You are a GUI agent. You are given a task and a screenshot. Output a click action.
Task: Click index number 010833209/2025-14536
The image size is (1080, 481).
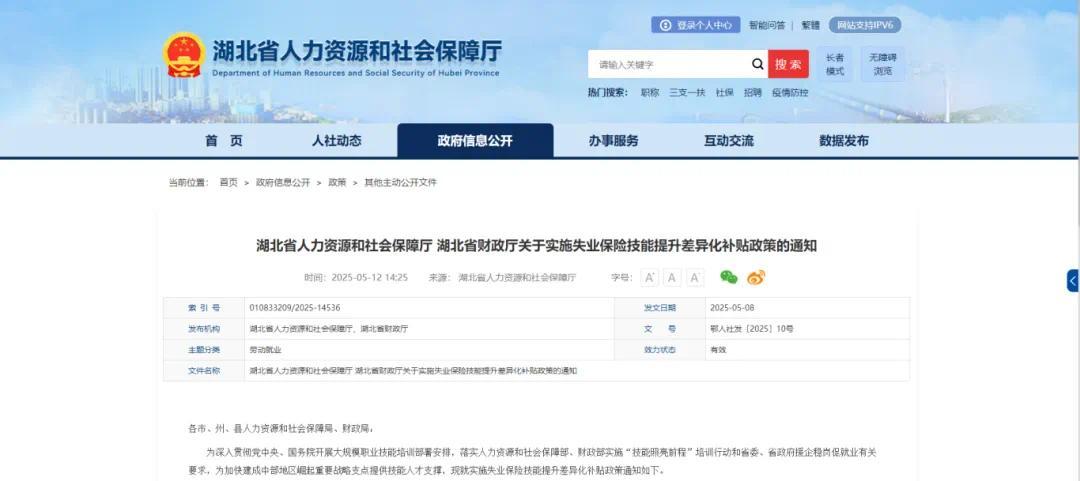point(295,308)
